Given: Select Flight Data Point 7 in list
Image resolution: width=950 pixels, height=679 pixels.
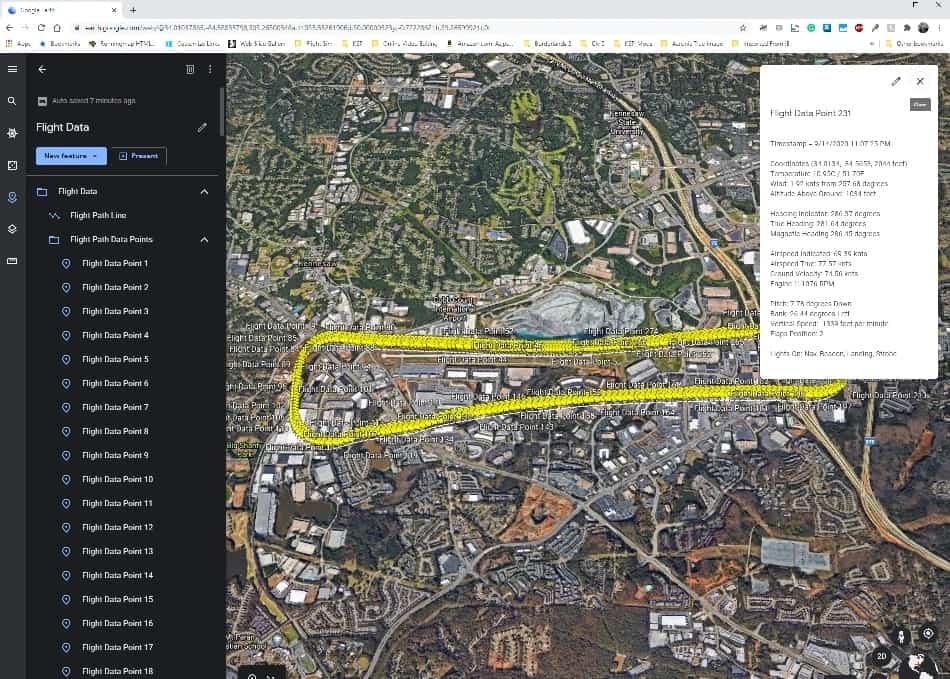Looking at the screenshot, I should [x=114, y=407].
